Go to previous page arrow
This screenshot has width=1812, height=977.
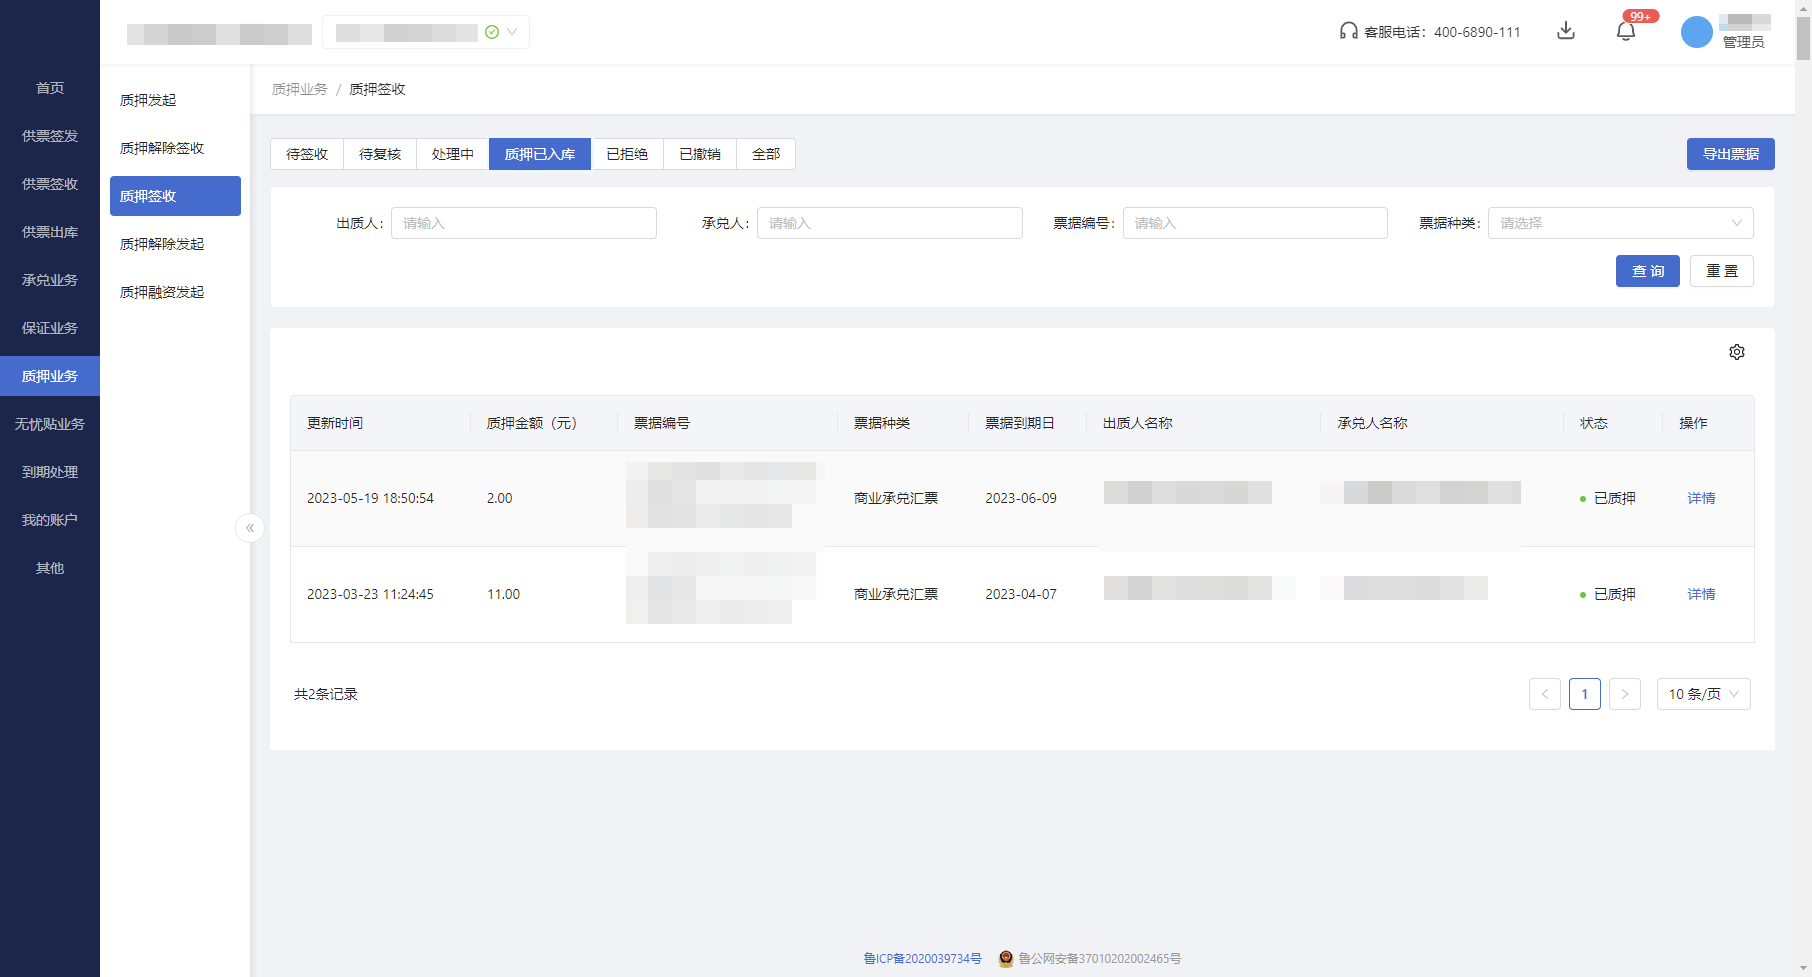pos(1544,694)
